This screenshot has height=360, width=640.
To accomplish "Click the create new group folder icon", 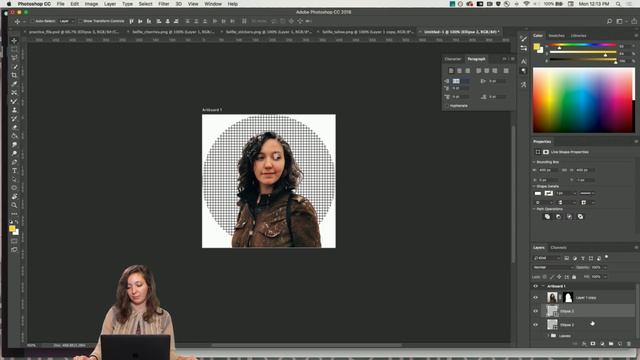I will pyautogui.click(x=611, y=344).
